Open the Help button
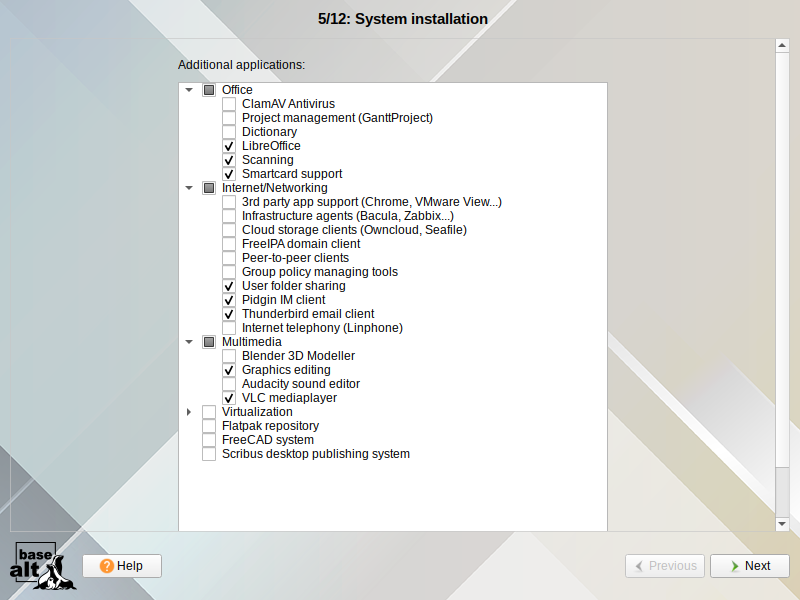 tap(122, 566)
